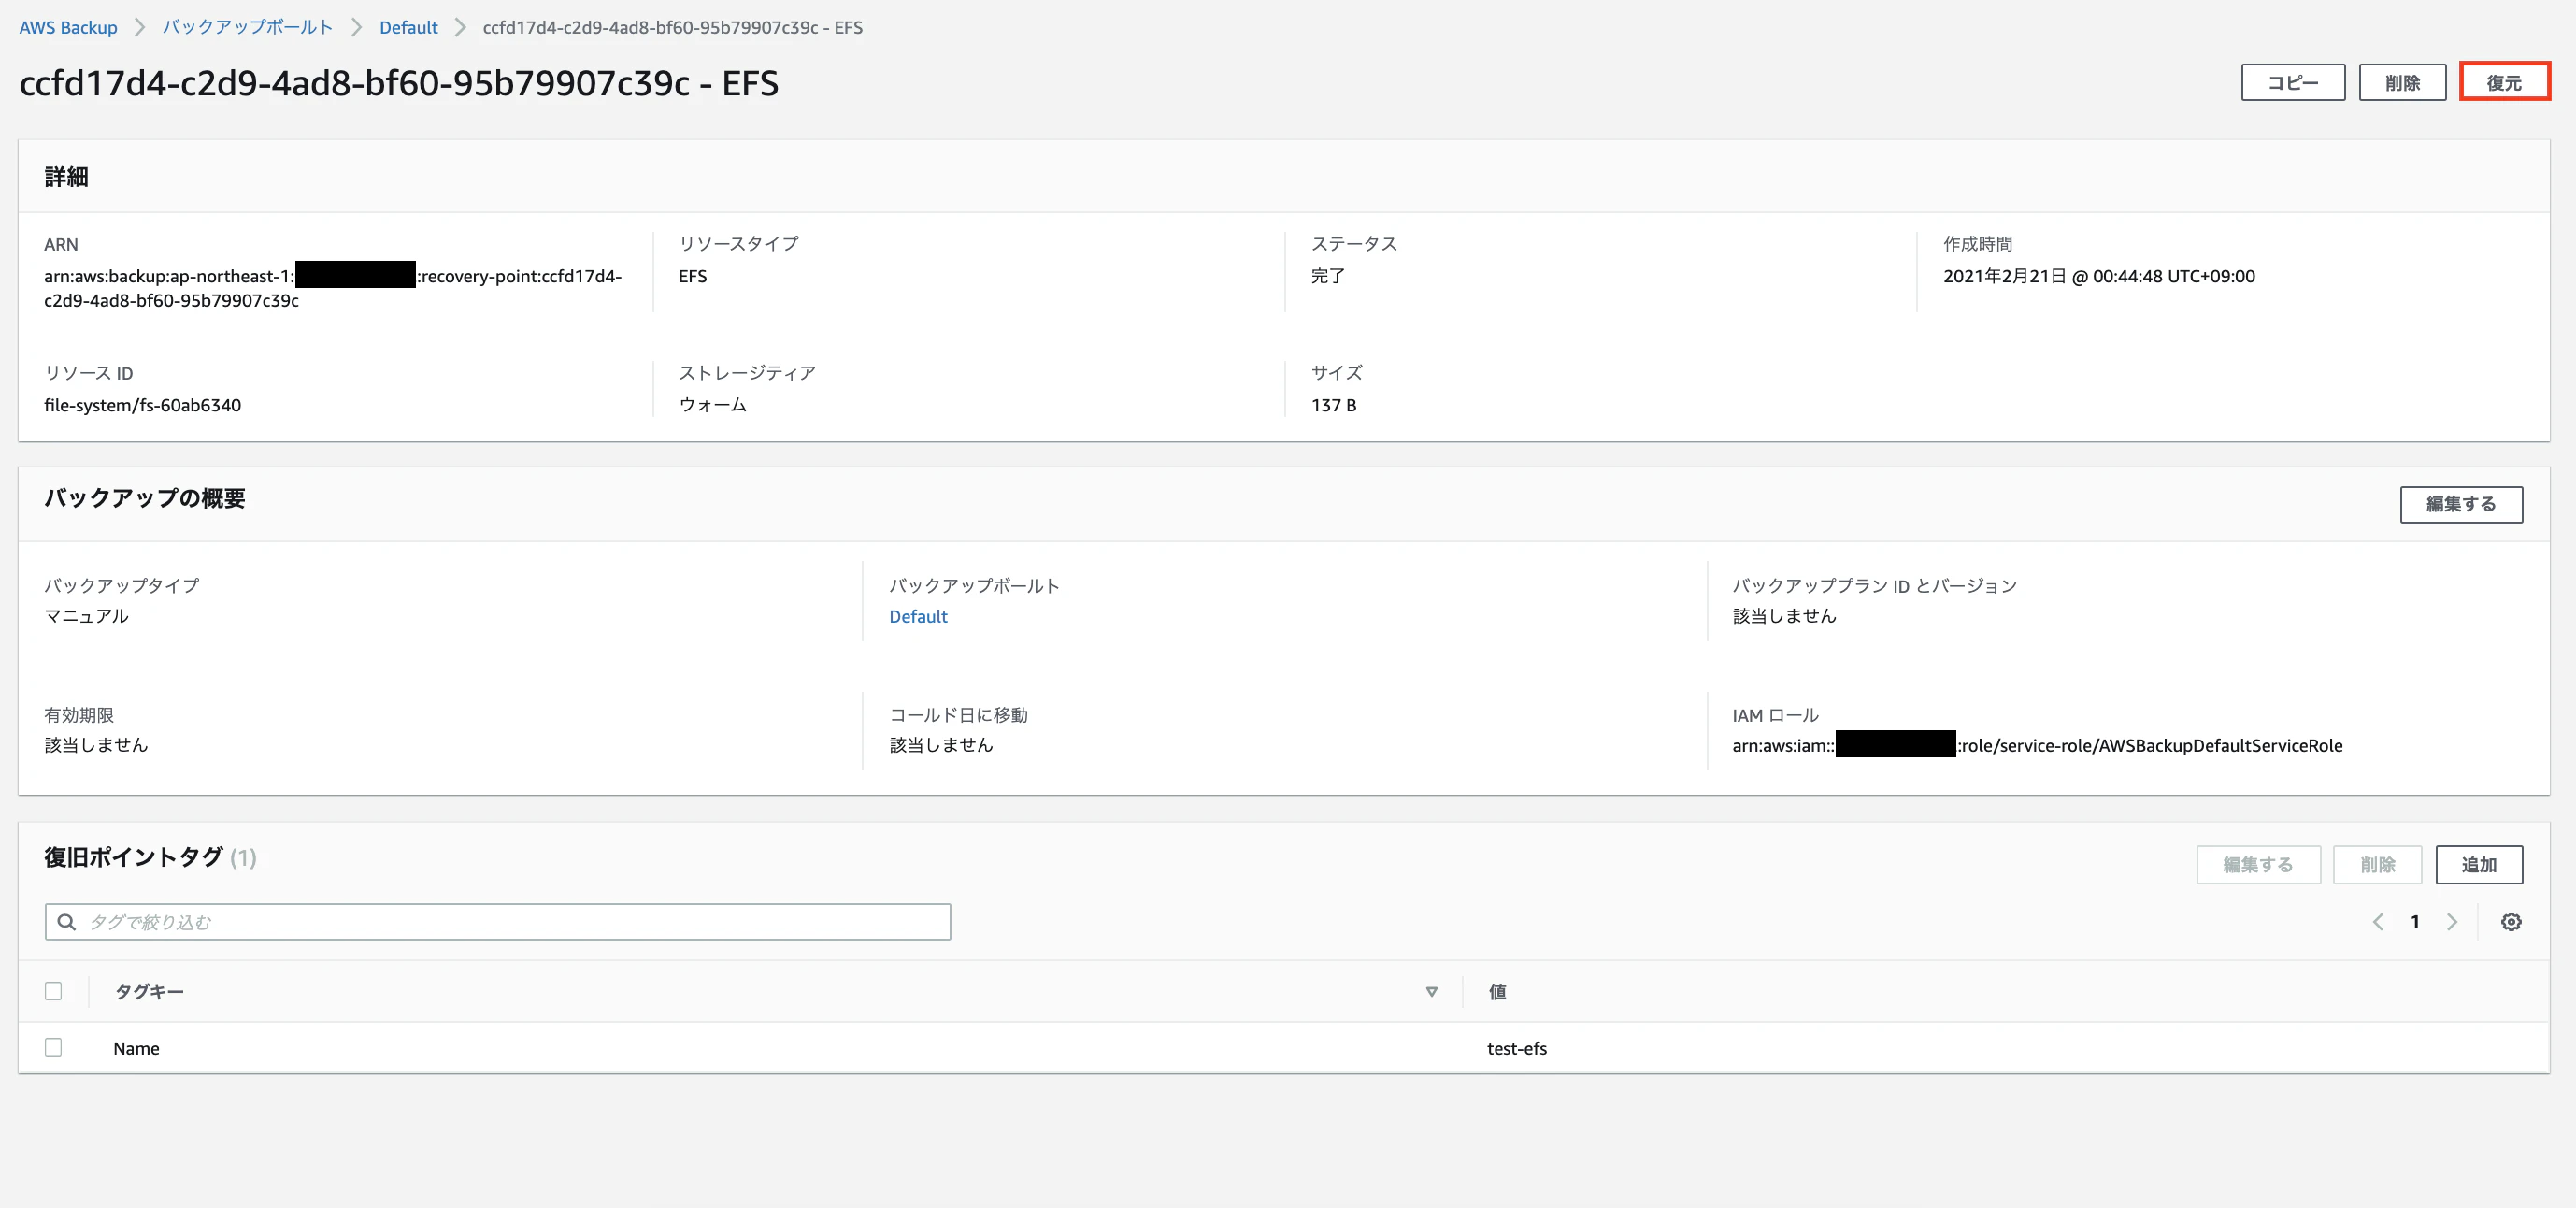The image size is (2576, 1208).
Task: Check the select-all checkbox in the tag table
Action: (53, 991)
